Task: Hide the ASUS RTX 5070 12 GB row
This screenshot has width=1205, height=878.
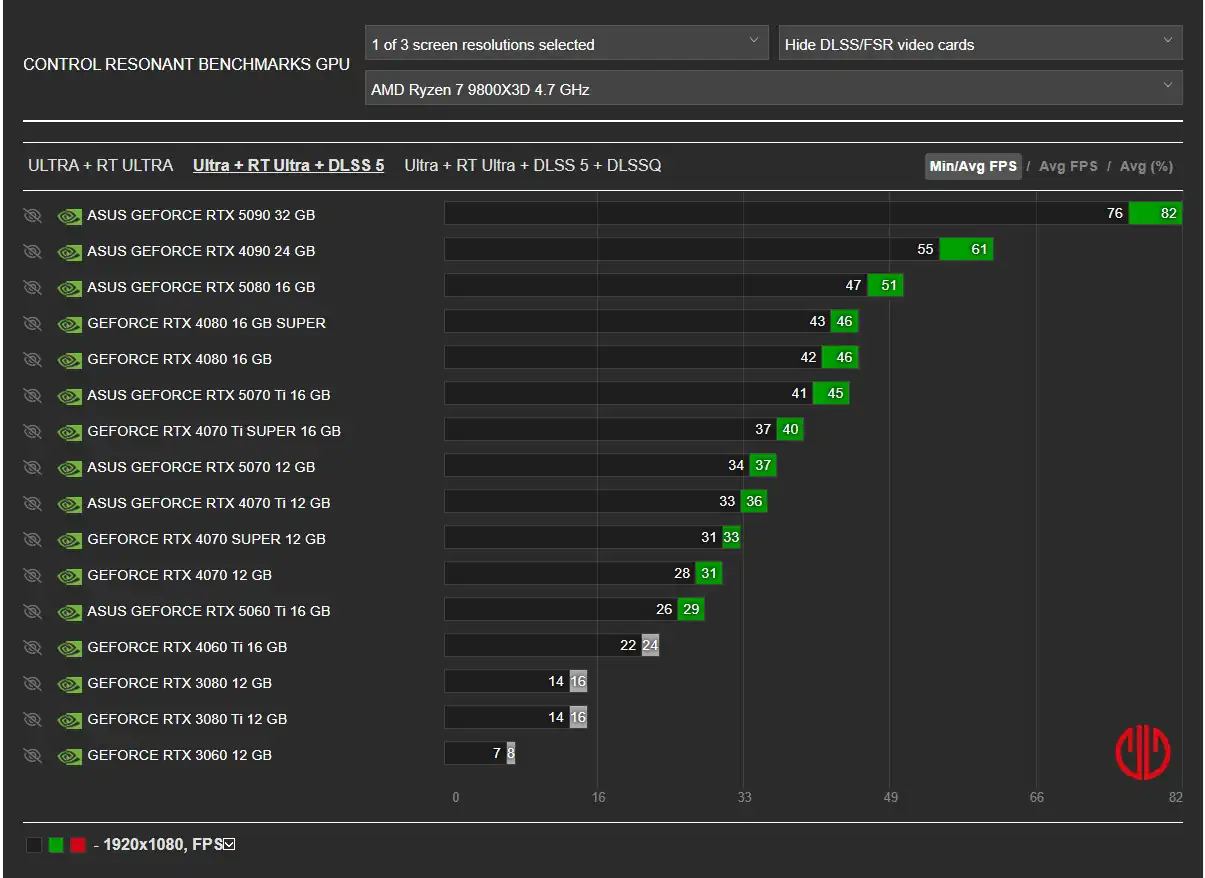Action: pyautogui.click(x=32, y=467)
